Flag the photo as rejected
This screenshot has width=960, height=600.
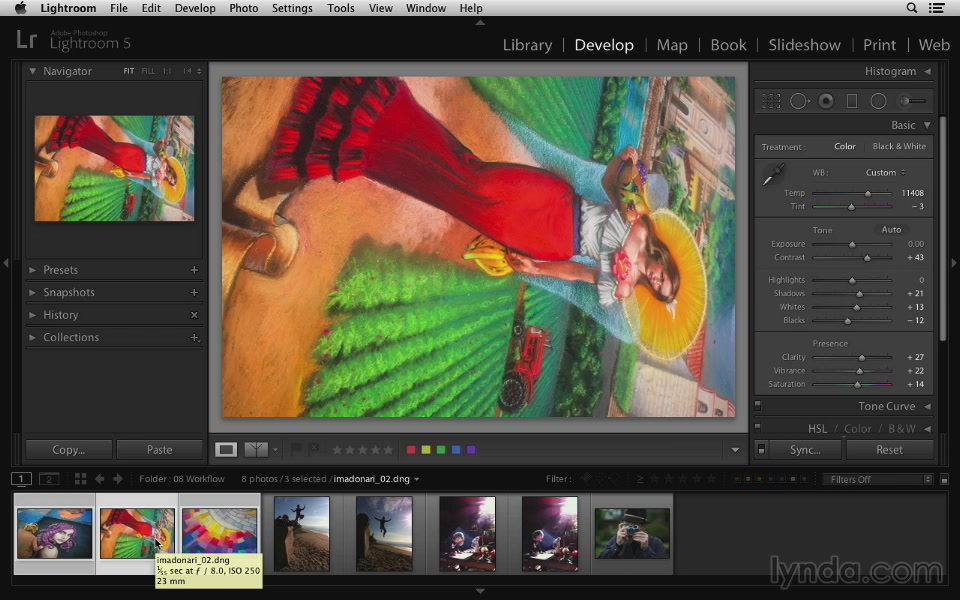coord(313,450)
